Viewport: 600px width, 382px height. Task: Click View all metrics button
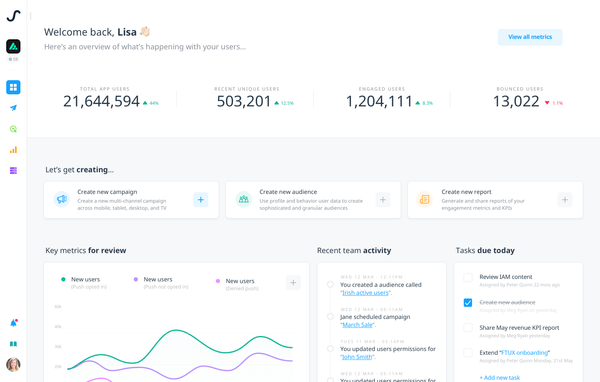coord(530,37)
